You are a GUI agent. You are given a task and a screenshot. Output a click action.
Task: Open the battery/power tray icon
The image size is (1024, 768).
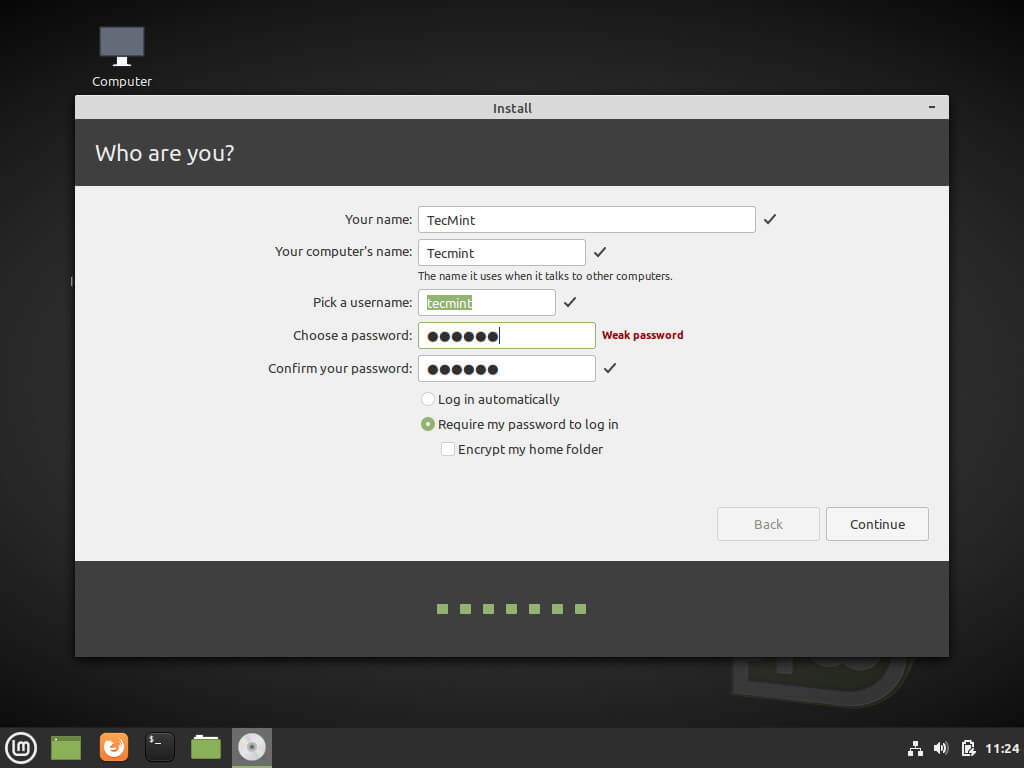tap(968, 748)
